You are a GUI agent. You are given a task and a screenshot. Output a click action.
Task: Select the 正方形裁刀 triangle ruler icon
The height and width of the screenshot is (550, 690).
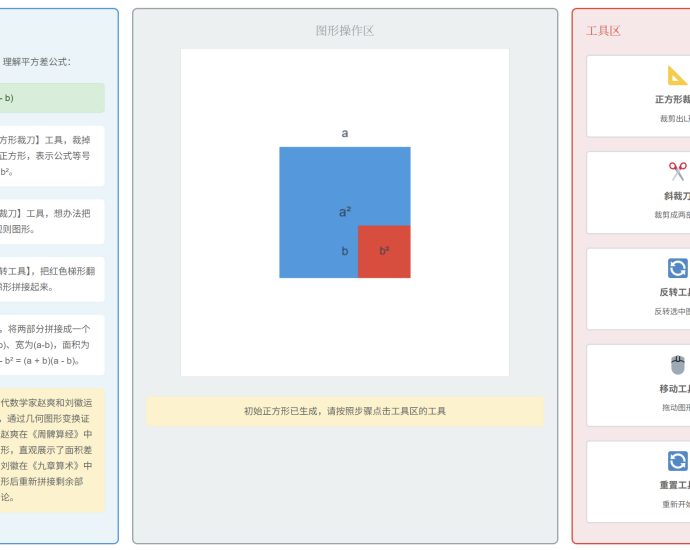click(x=677, y=75)
